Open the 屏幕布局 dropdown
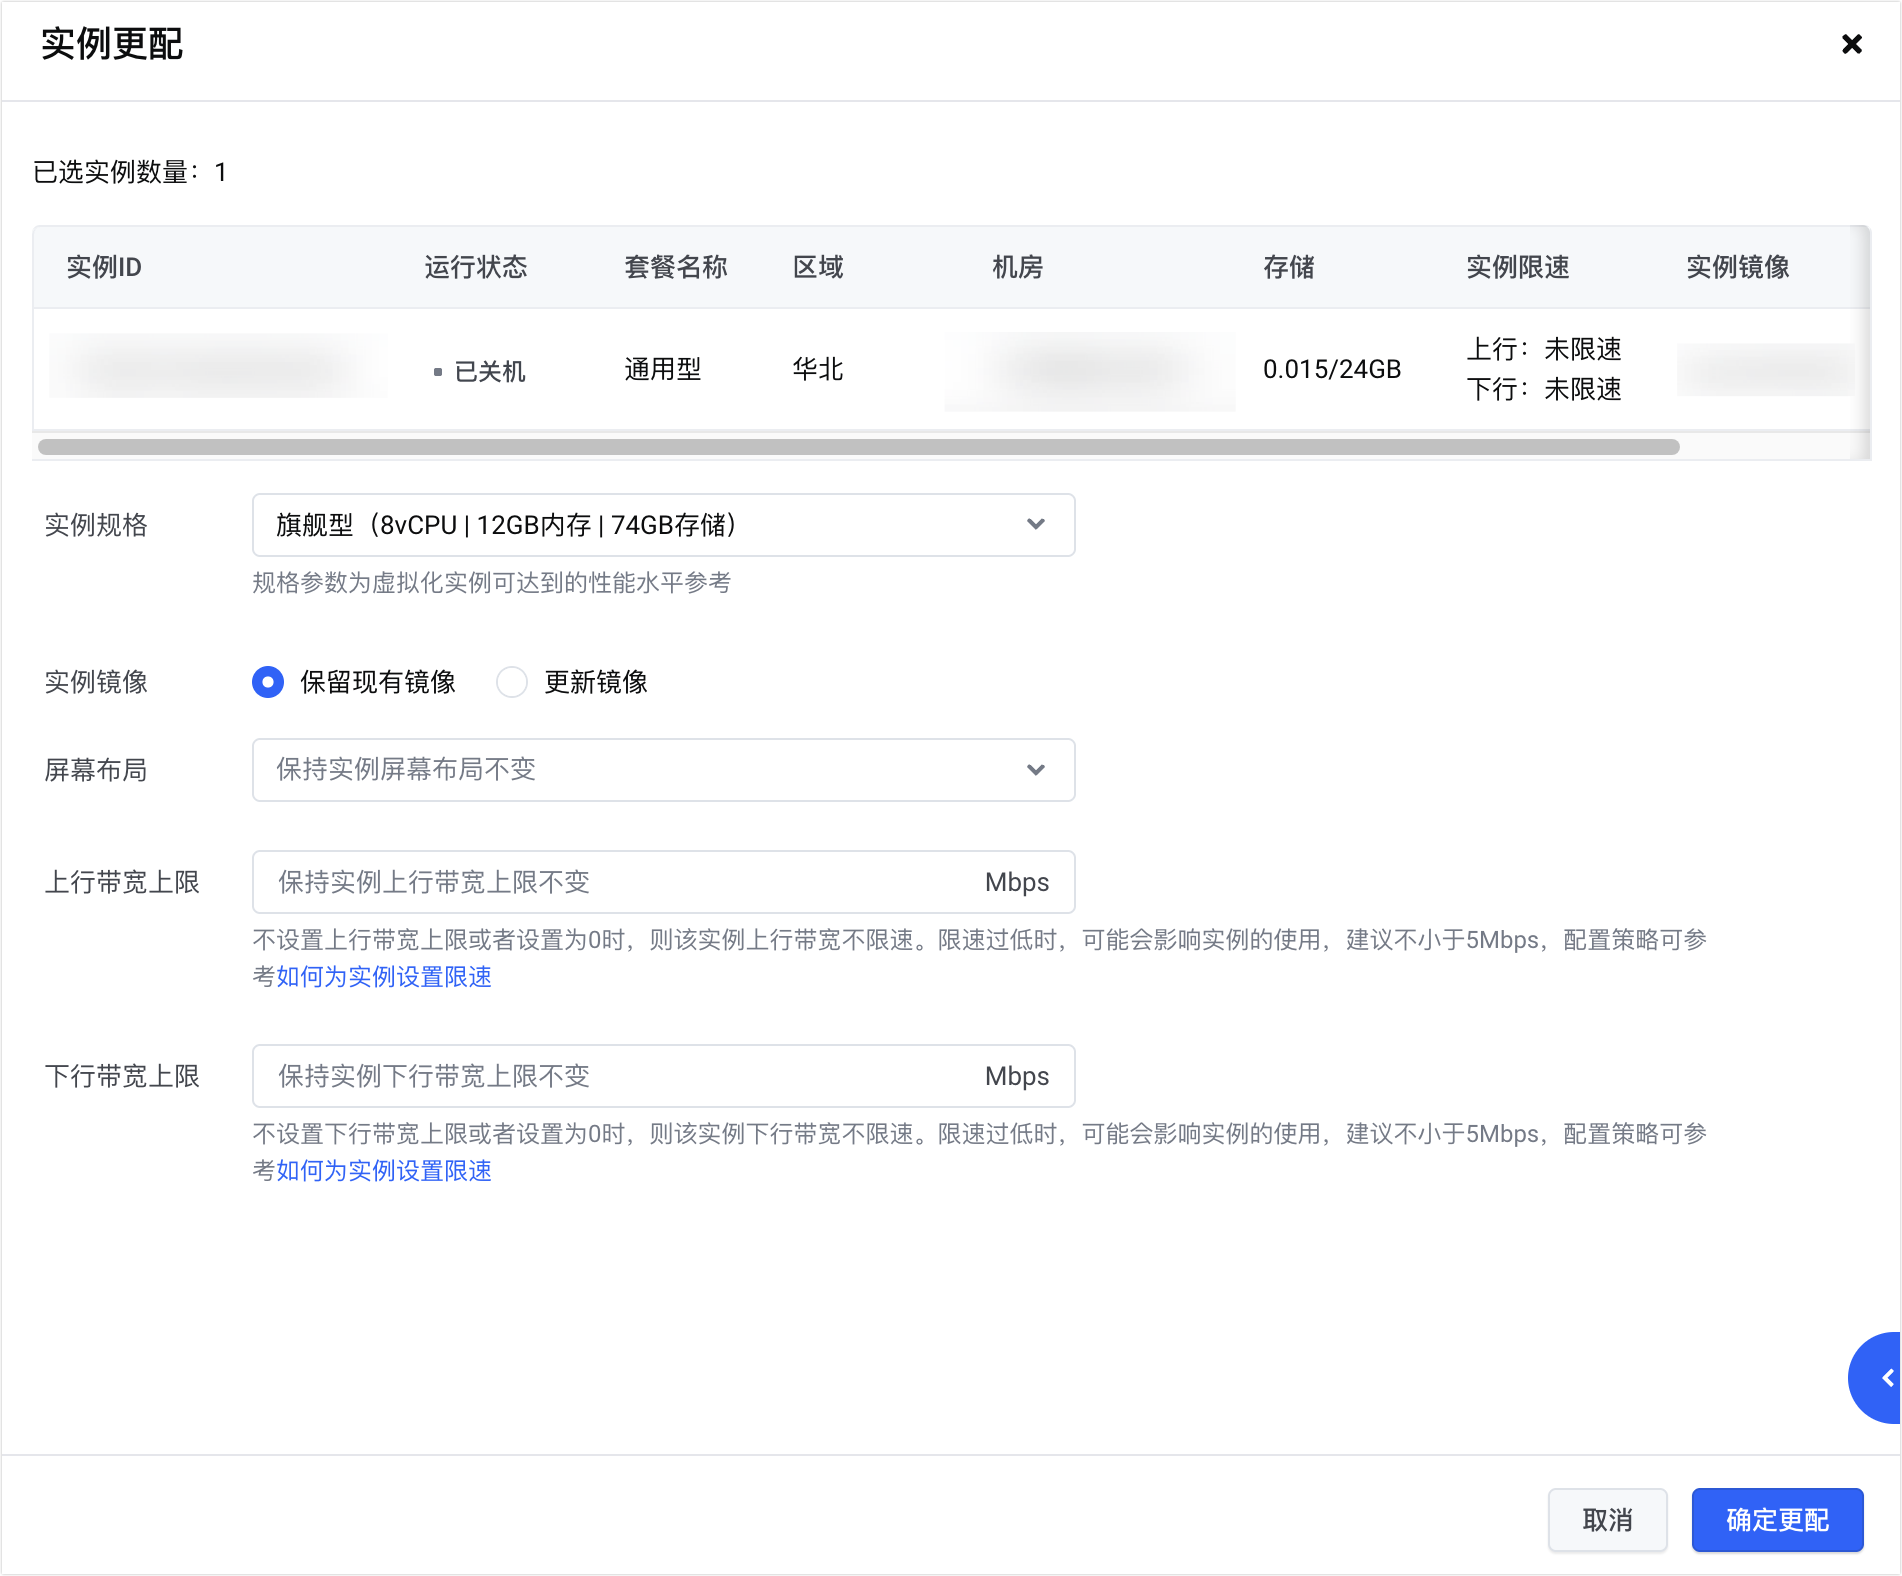The width and height of the screenshot is (1902, 1576). pyautogui.click(x=640, y=770)
